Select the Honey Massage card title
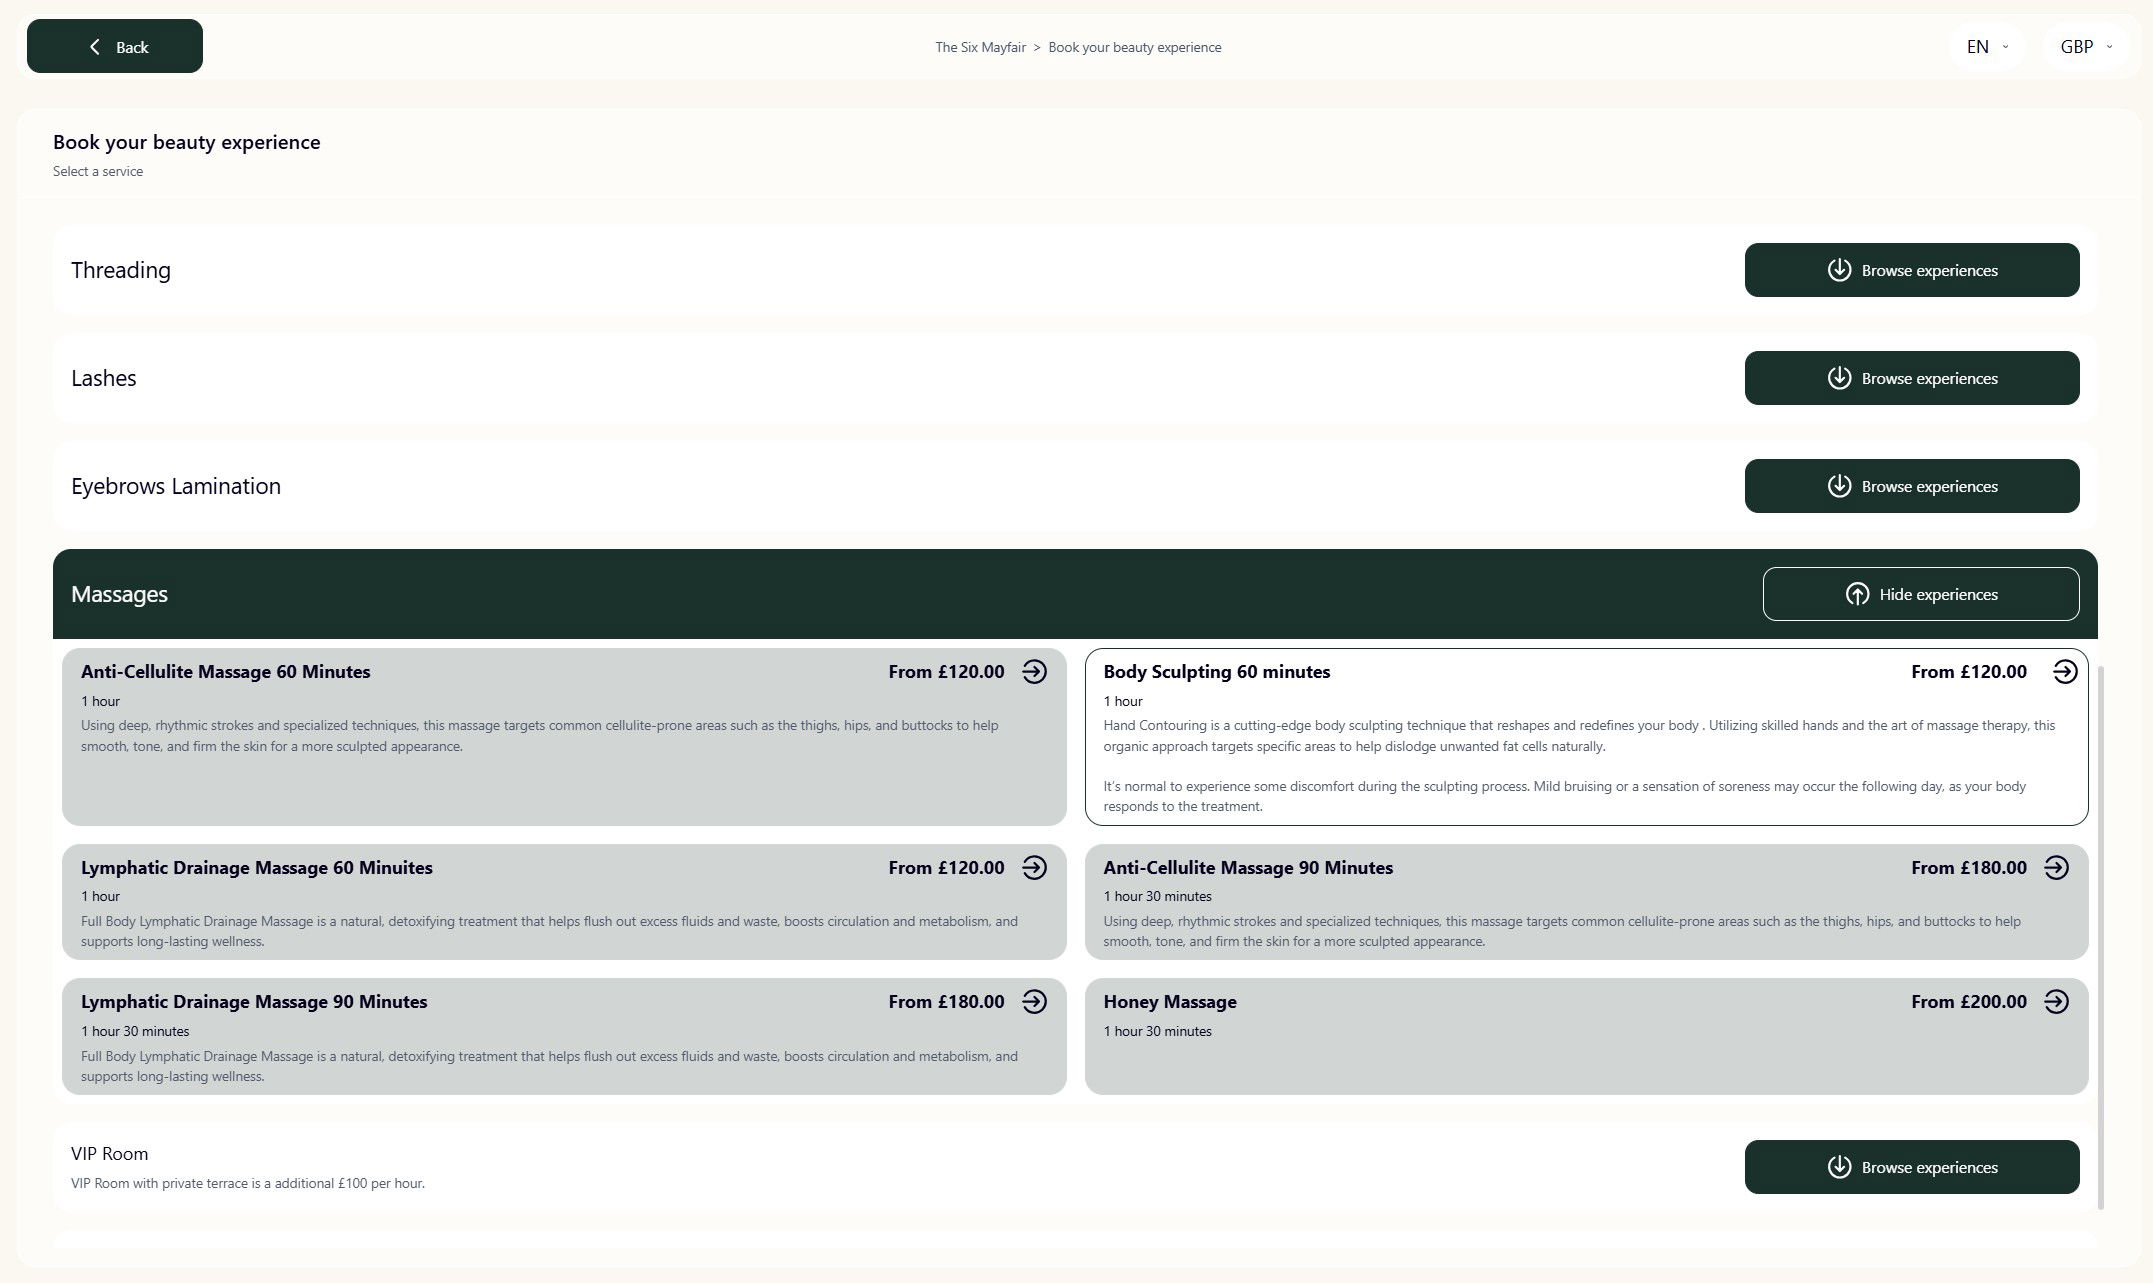Viewport: 2153px width, 1283px height. (x=1169, y=1002)
